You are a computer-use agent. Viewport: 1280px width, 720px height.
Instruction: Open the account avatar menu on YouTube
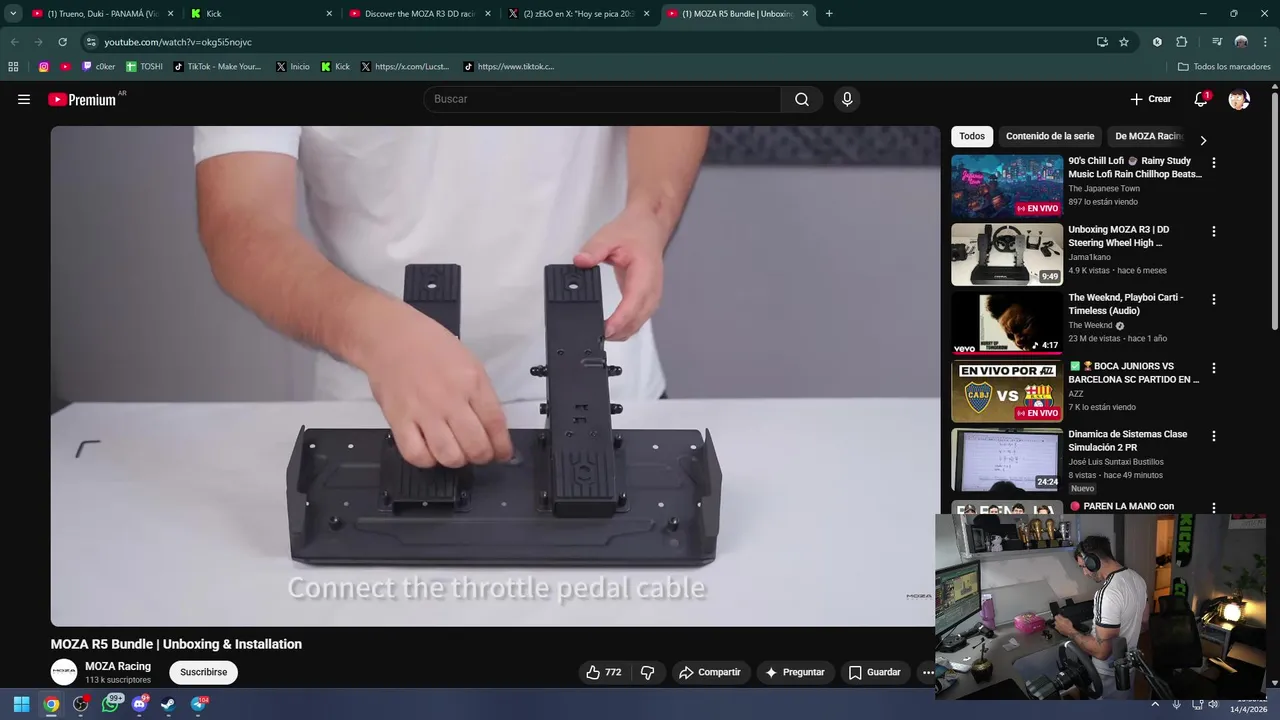click(x=1239, y=99)
